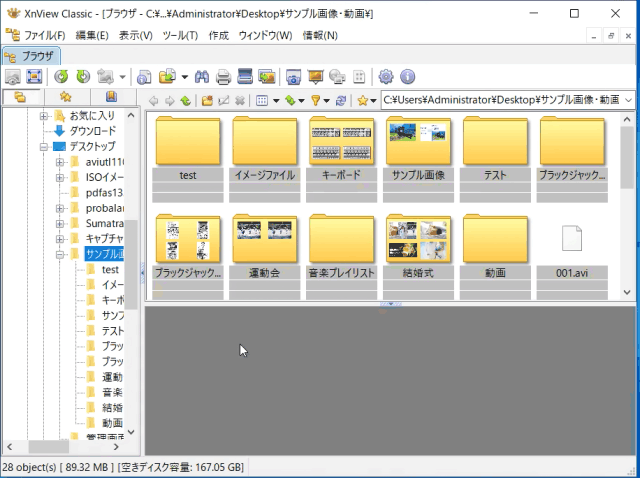
Task: Click the Search binoculars icon
Action: click(x=202, y=76)
